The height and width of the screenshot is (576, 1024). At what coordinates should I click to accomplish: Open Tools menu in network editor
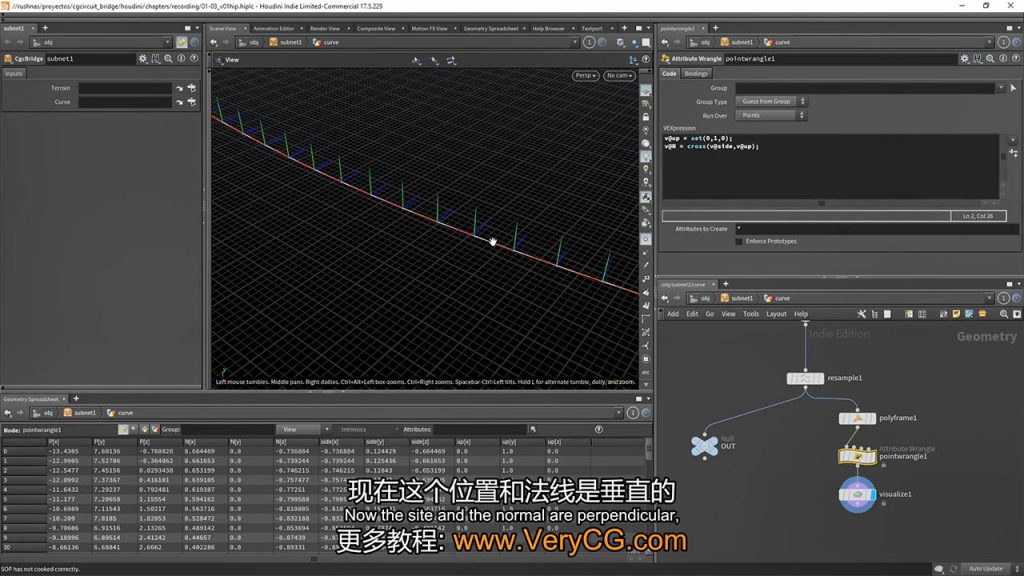pyautogui.click(x=751, y=314)
